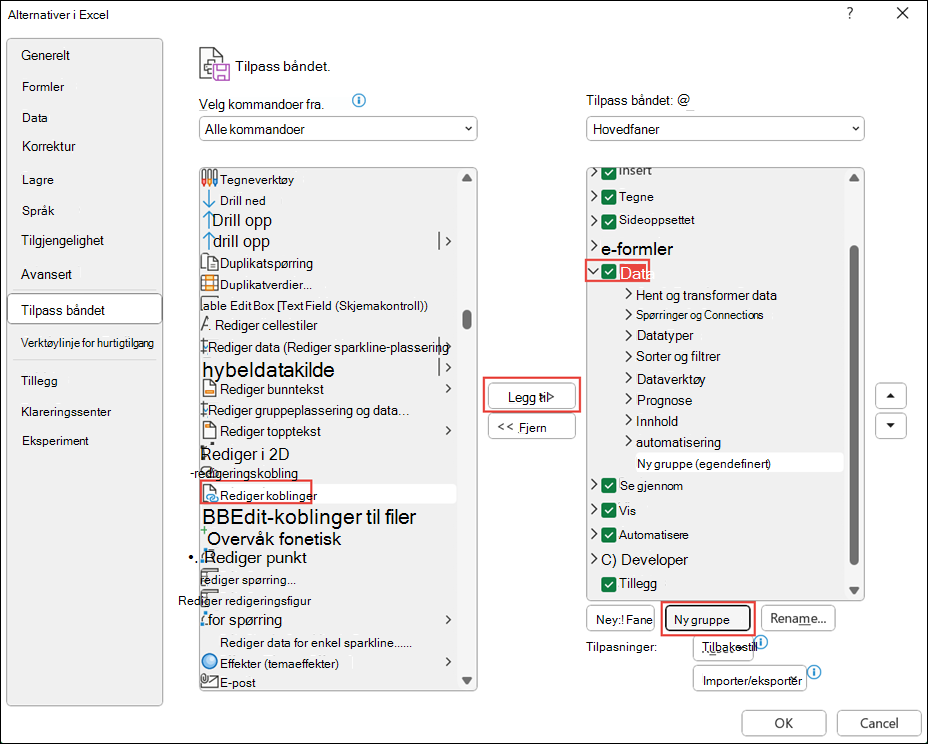
Task: Click the Tilpass båndet header icon
Action: pos(214,64)
